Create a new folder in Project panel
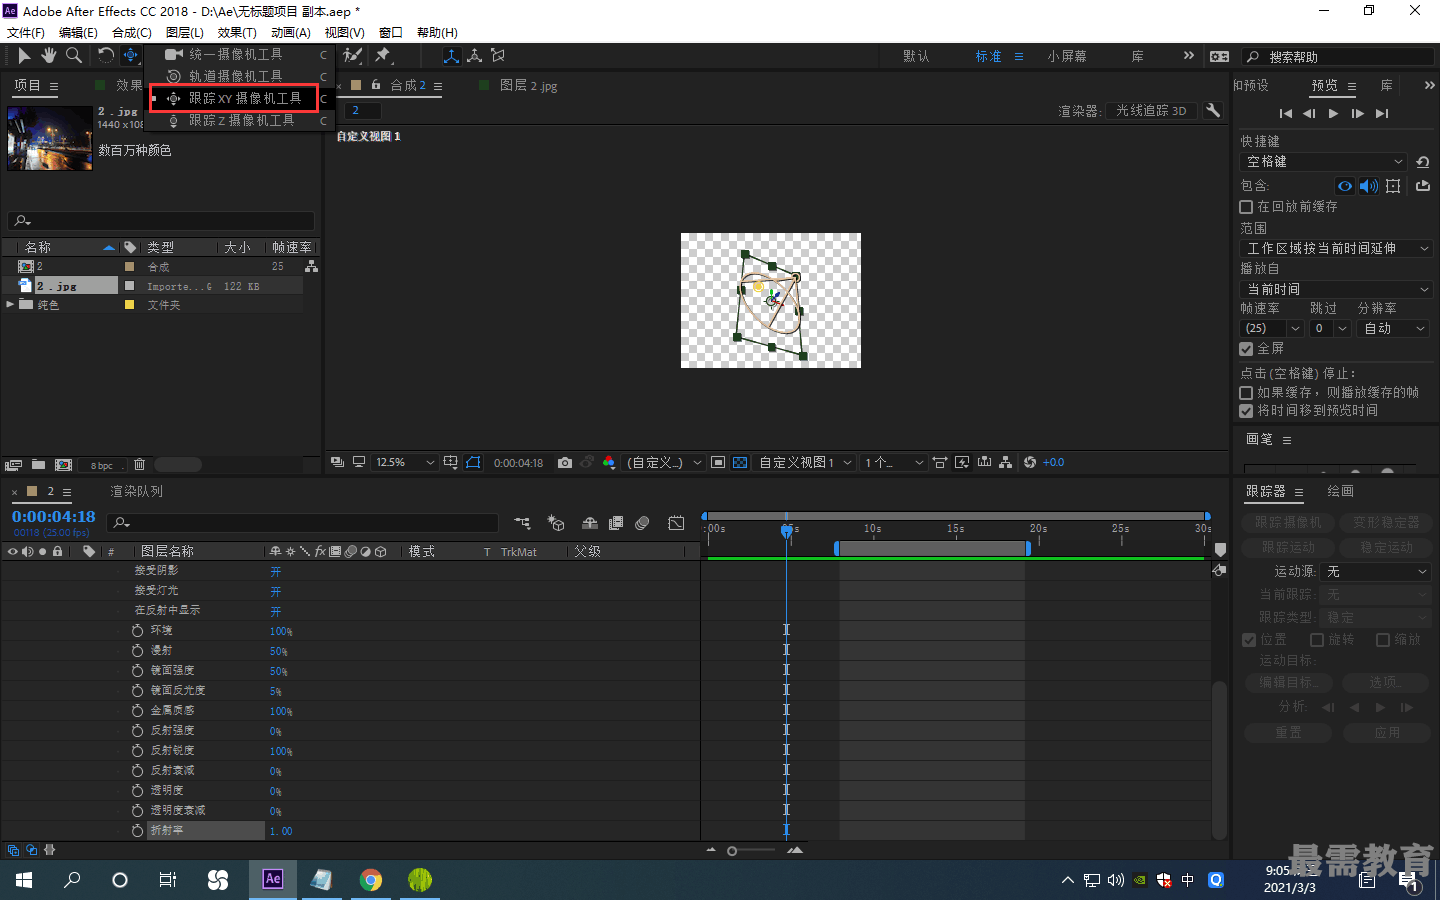The width and height of the screenshot is (1440, 900). pyautogui.click(x=38, y=464)
